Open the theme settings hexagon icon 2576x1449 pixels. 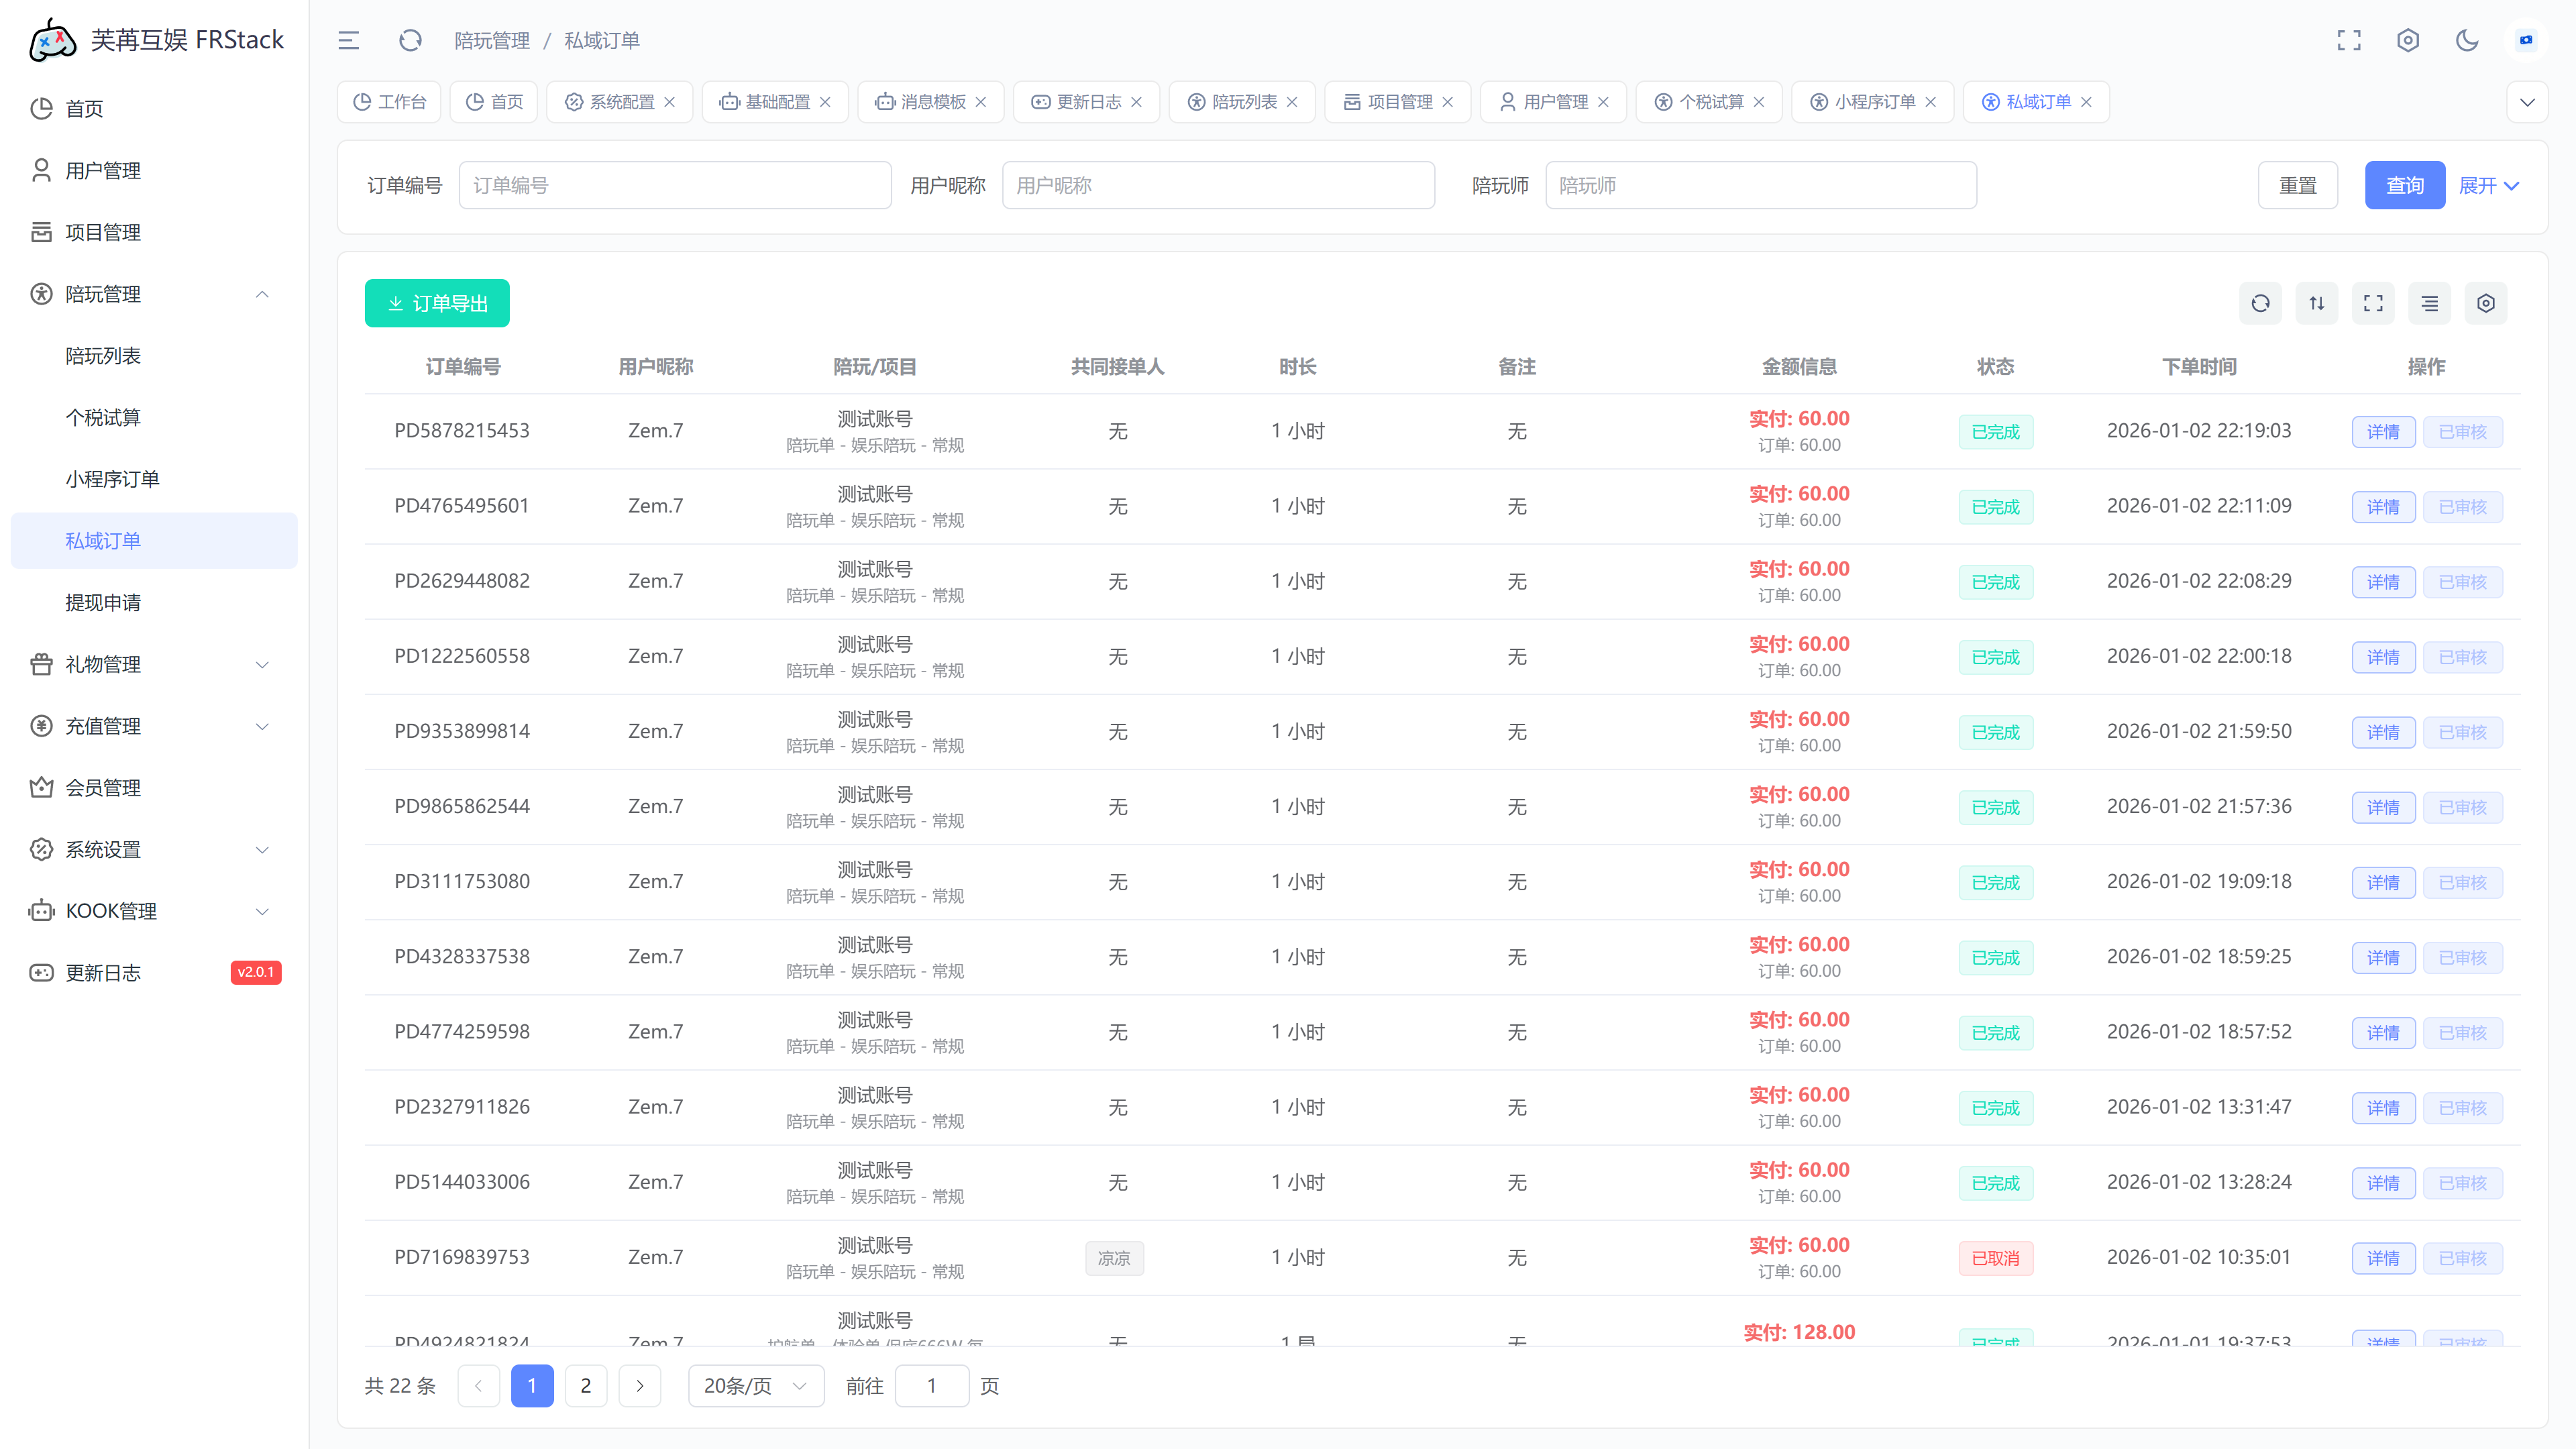coord(2408,40)
